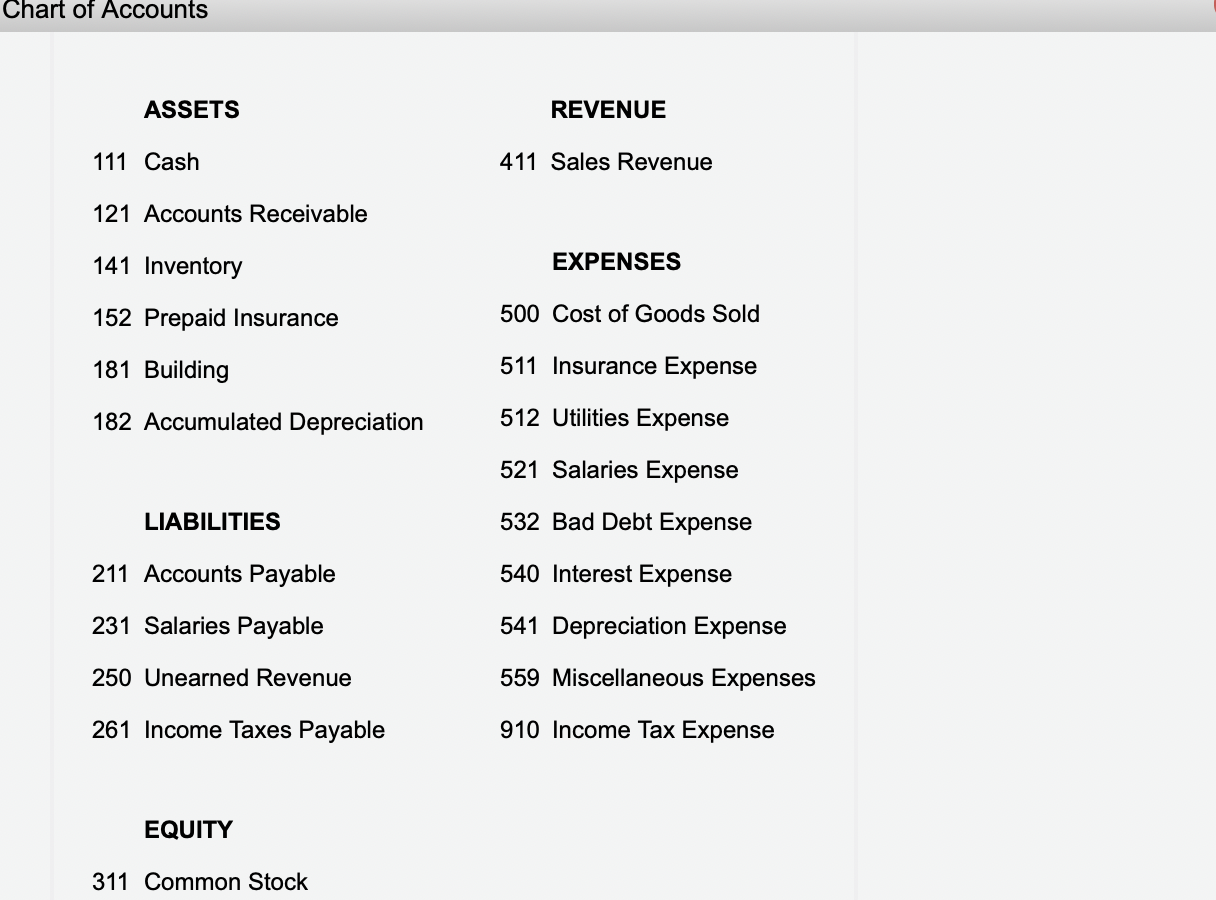This screenshot has height=900, width=1216.
Task: Select the 532 Bad Debt Expense account
Action: (x=626, y=522)
